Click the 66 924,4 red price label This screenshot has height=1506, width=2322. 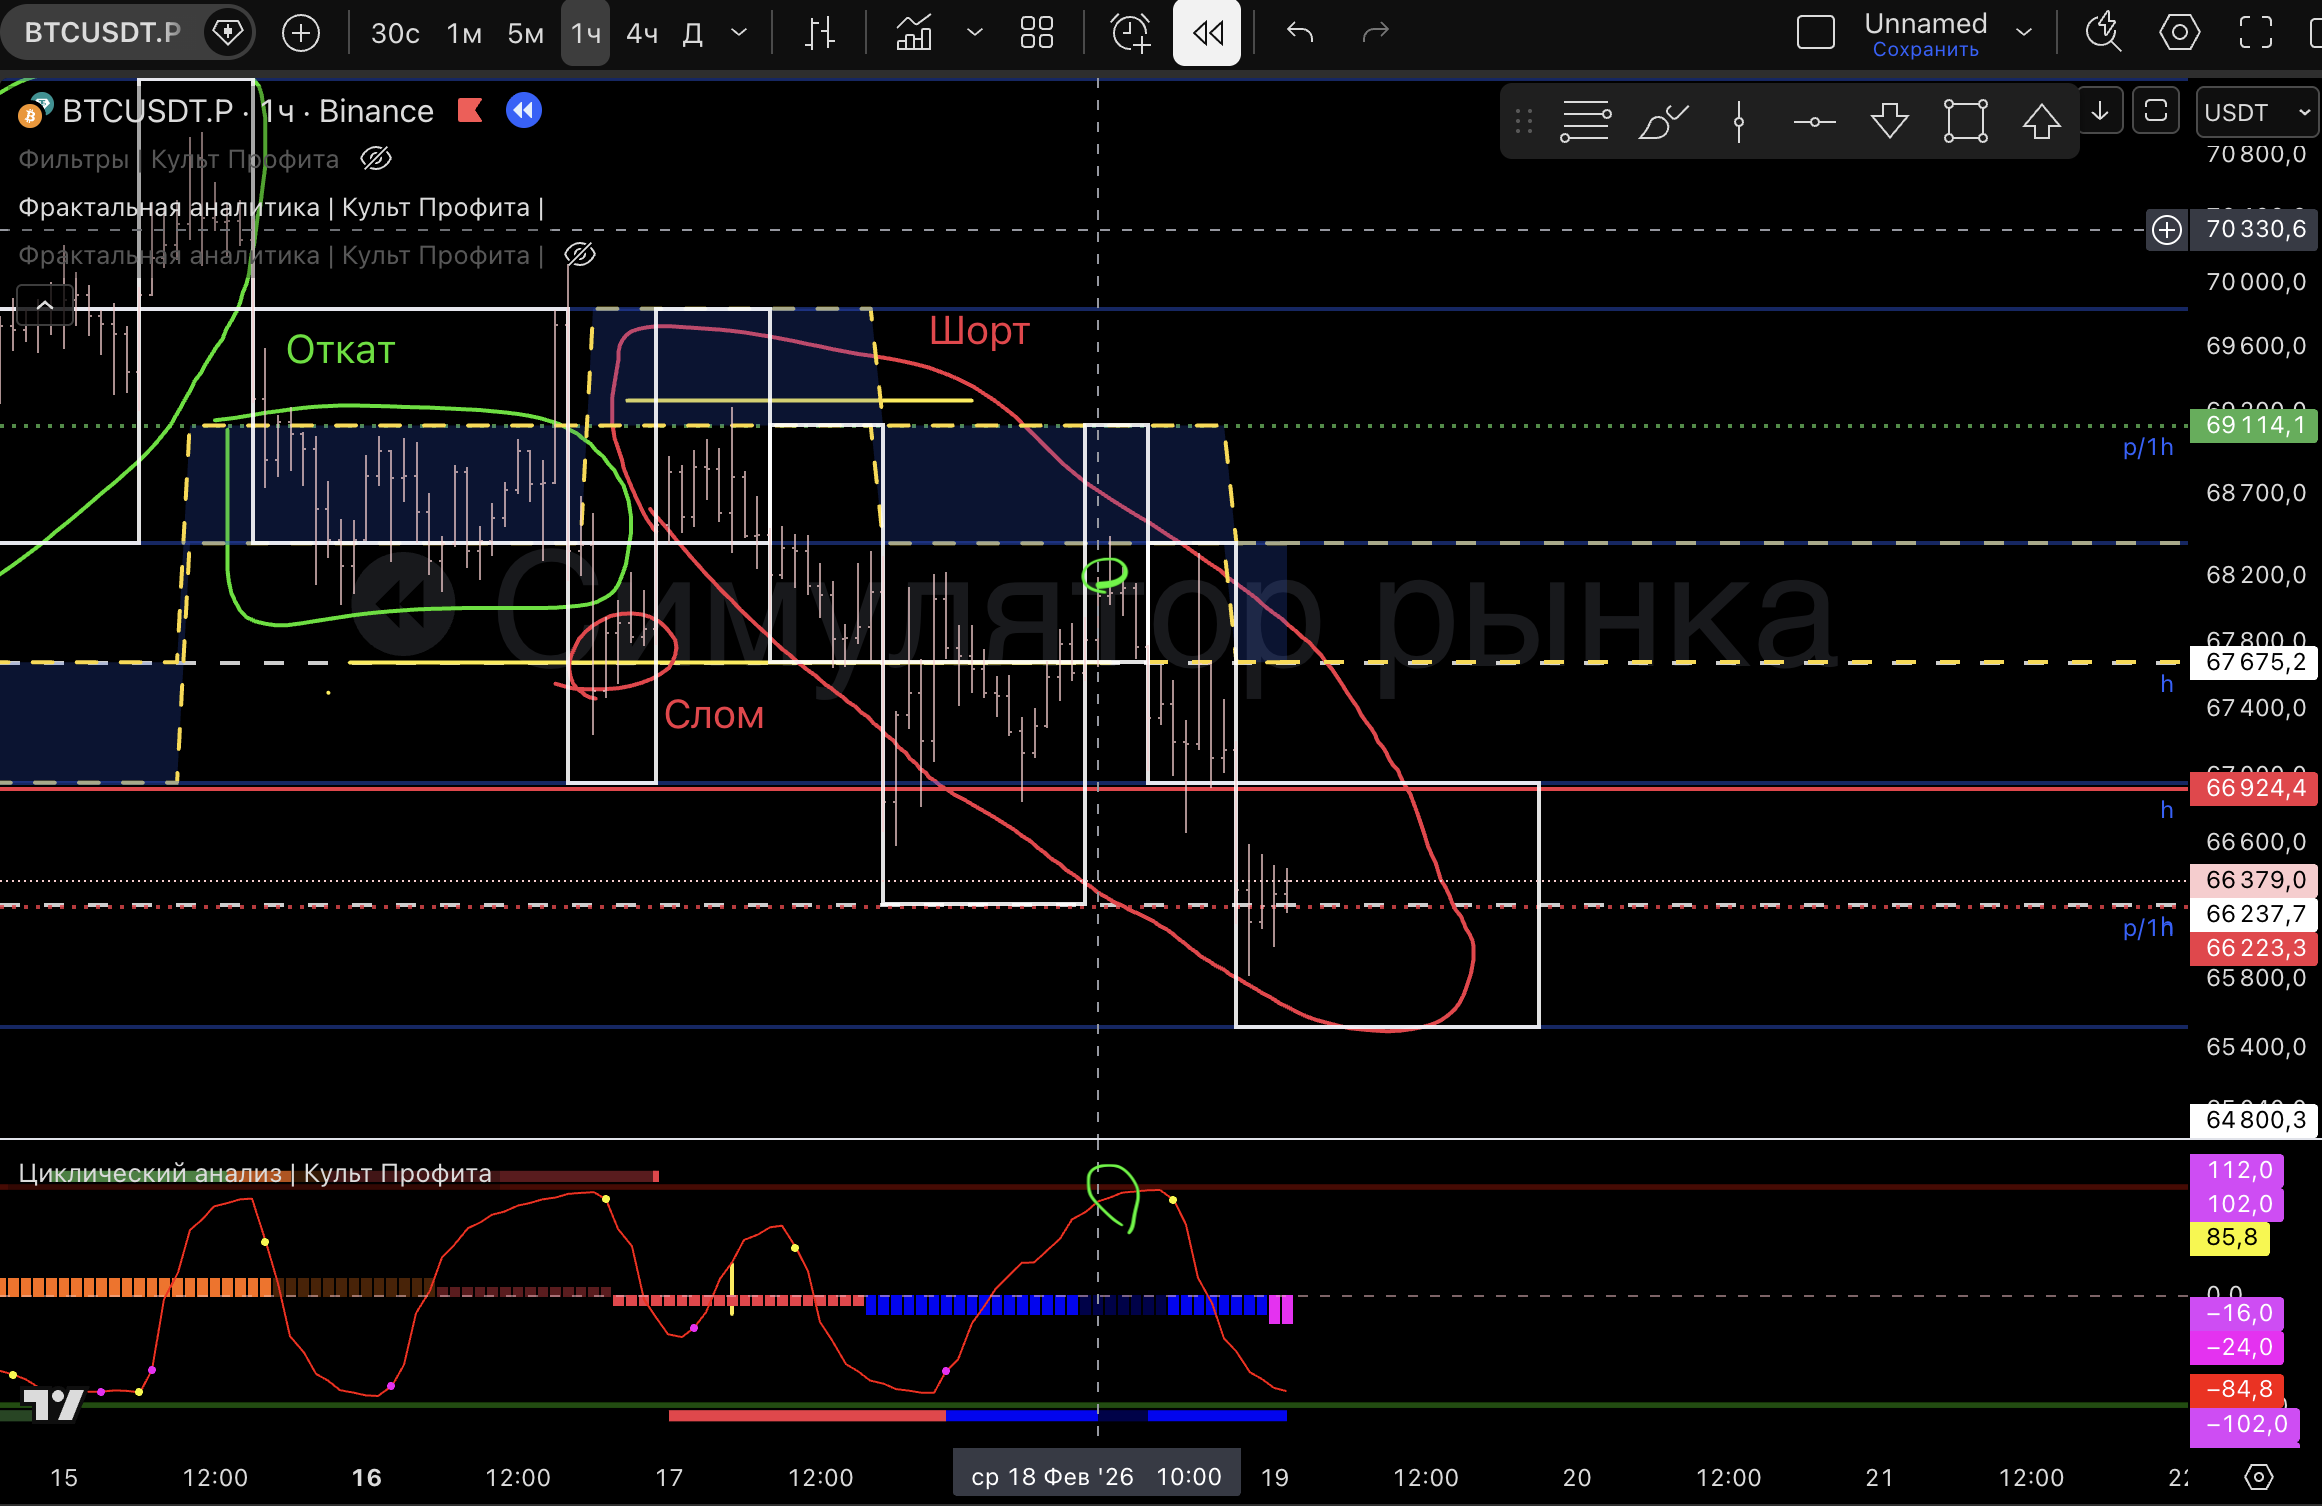(x=2254, y=788)
